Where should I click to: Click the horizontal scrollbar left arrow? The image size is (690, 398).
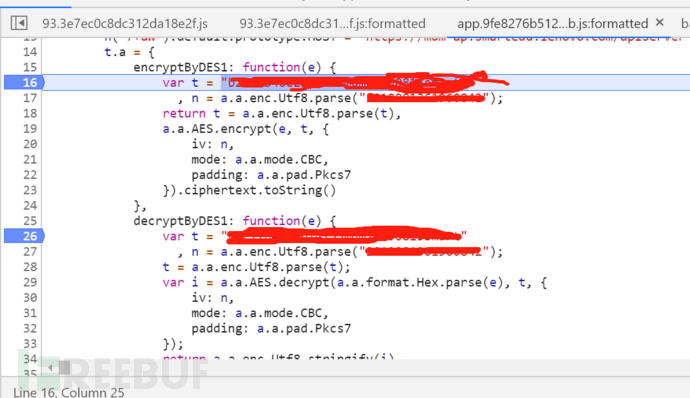(x=51, y=367)
